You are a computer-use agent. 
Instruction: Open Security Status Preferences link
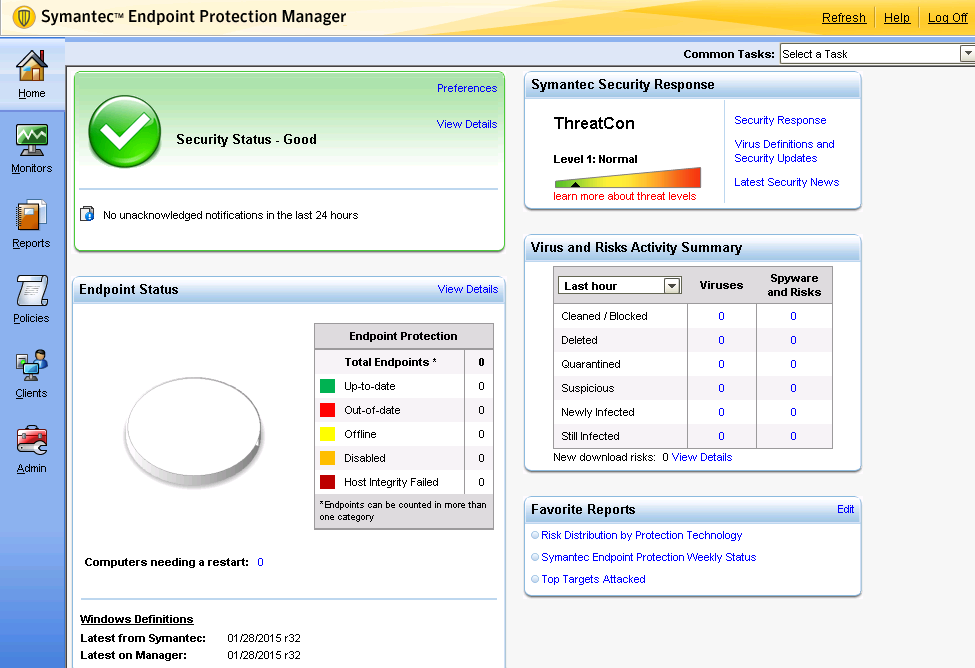point(466,88)
